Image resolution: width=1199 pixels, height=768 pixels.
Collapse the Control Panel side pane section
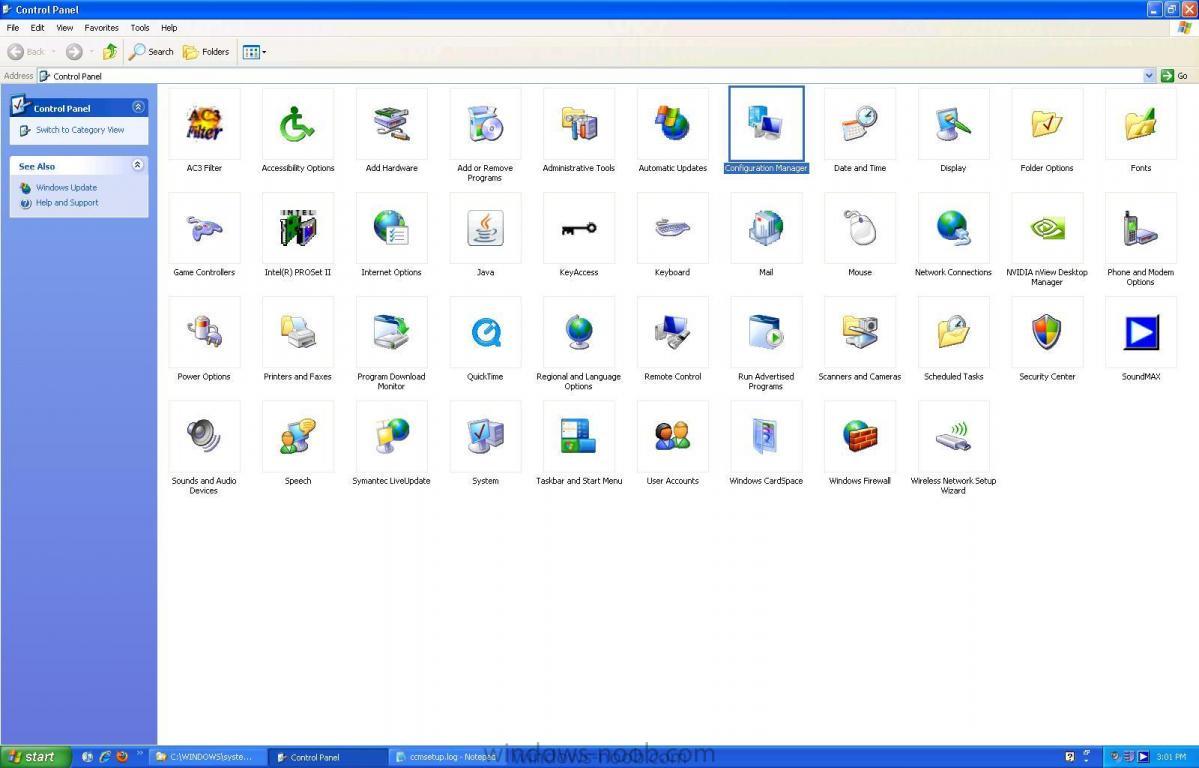click(138, 107)
